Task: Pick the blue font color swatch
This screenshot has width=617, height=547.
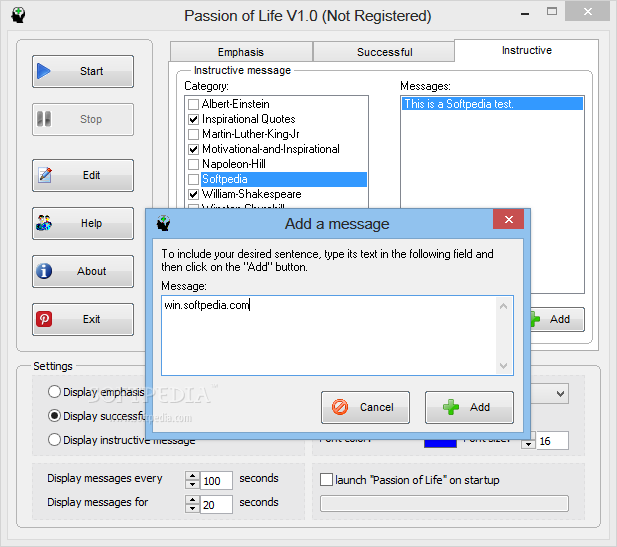Action: tap(440, 444)
